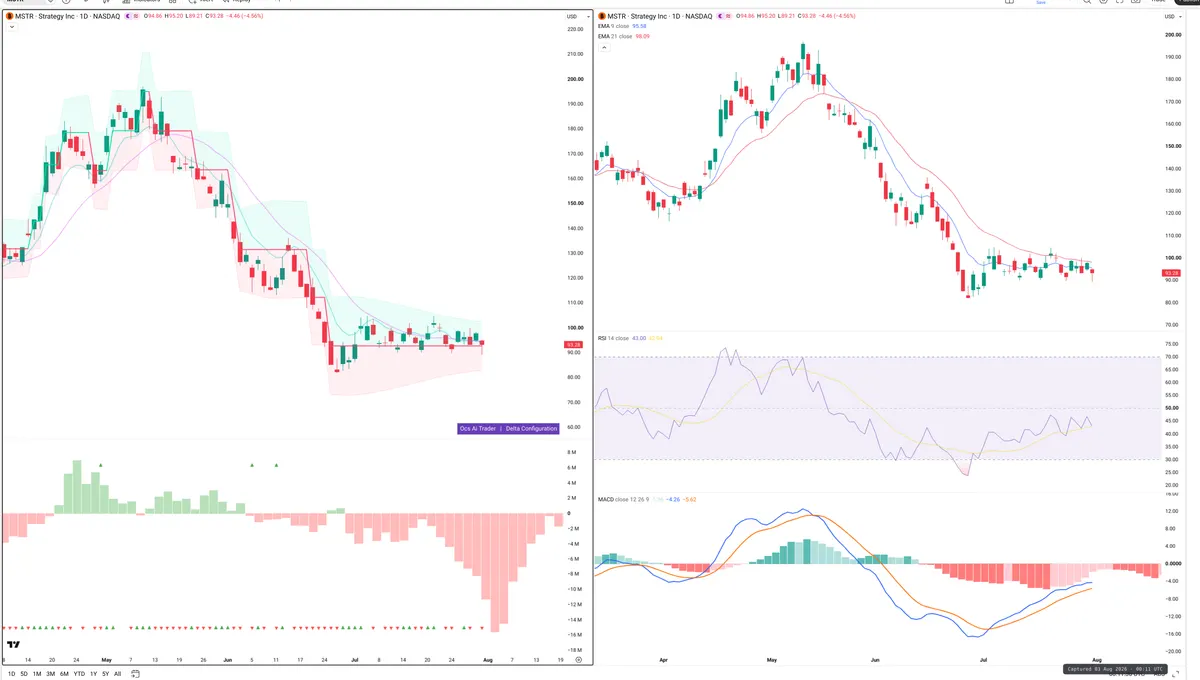The height and width of the screenshot is (680, 1200).
Task: Open TradingView logo on left chart
Action: pos(14,645)
